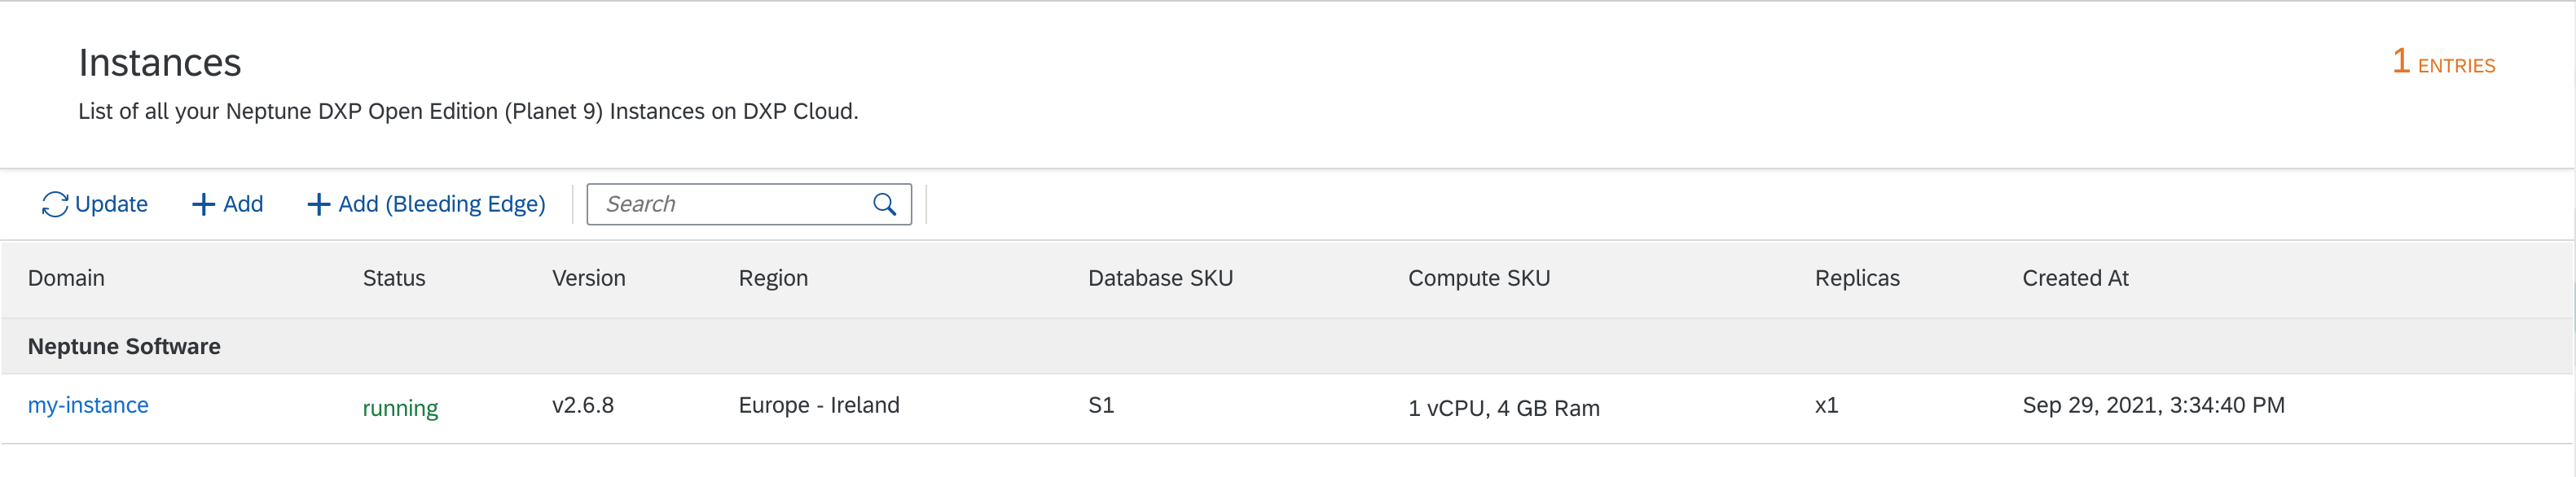The height and width of the screenshot is (477, 2576).
Task: Select the Neptune Software group row
Action: click(x=1288, y=346)
